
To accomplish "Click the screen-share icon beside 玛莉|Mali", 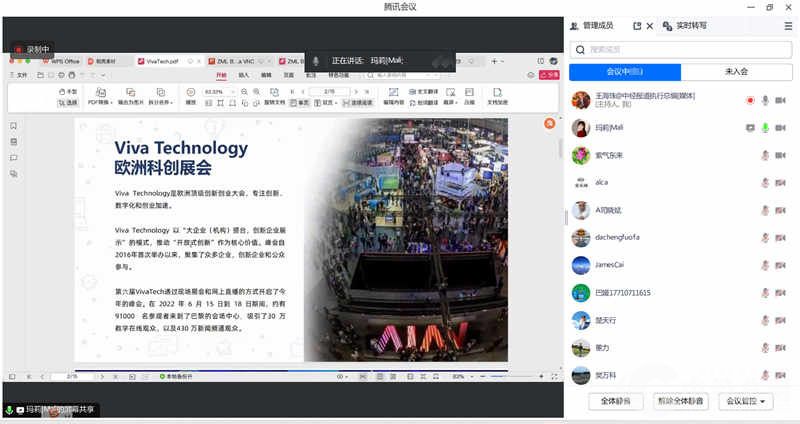I will (x=750, y=128).
